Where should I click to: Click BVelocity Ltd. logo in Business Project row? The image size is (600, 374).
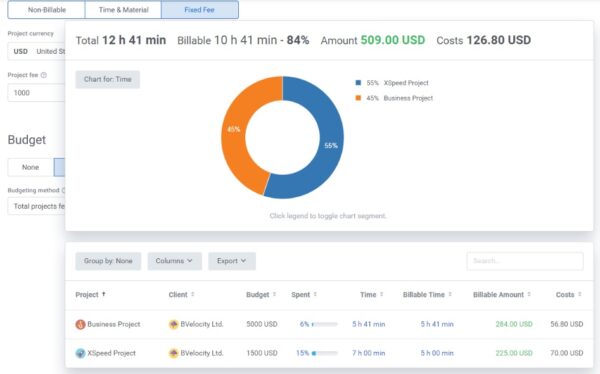[174, 324]
